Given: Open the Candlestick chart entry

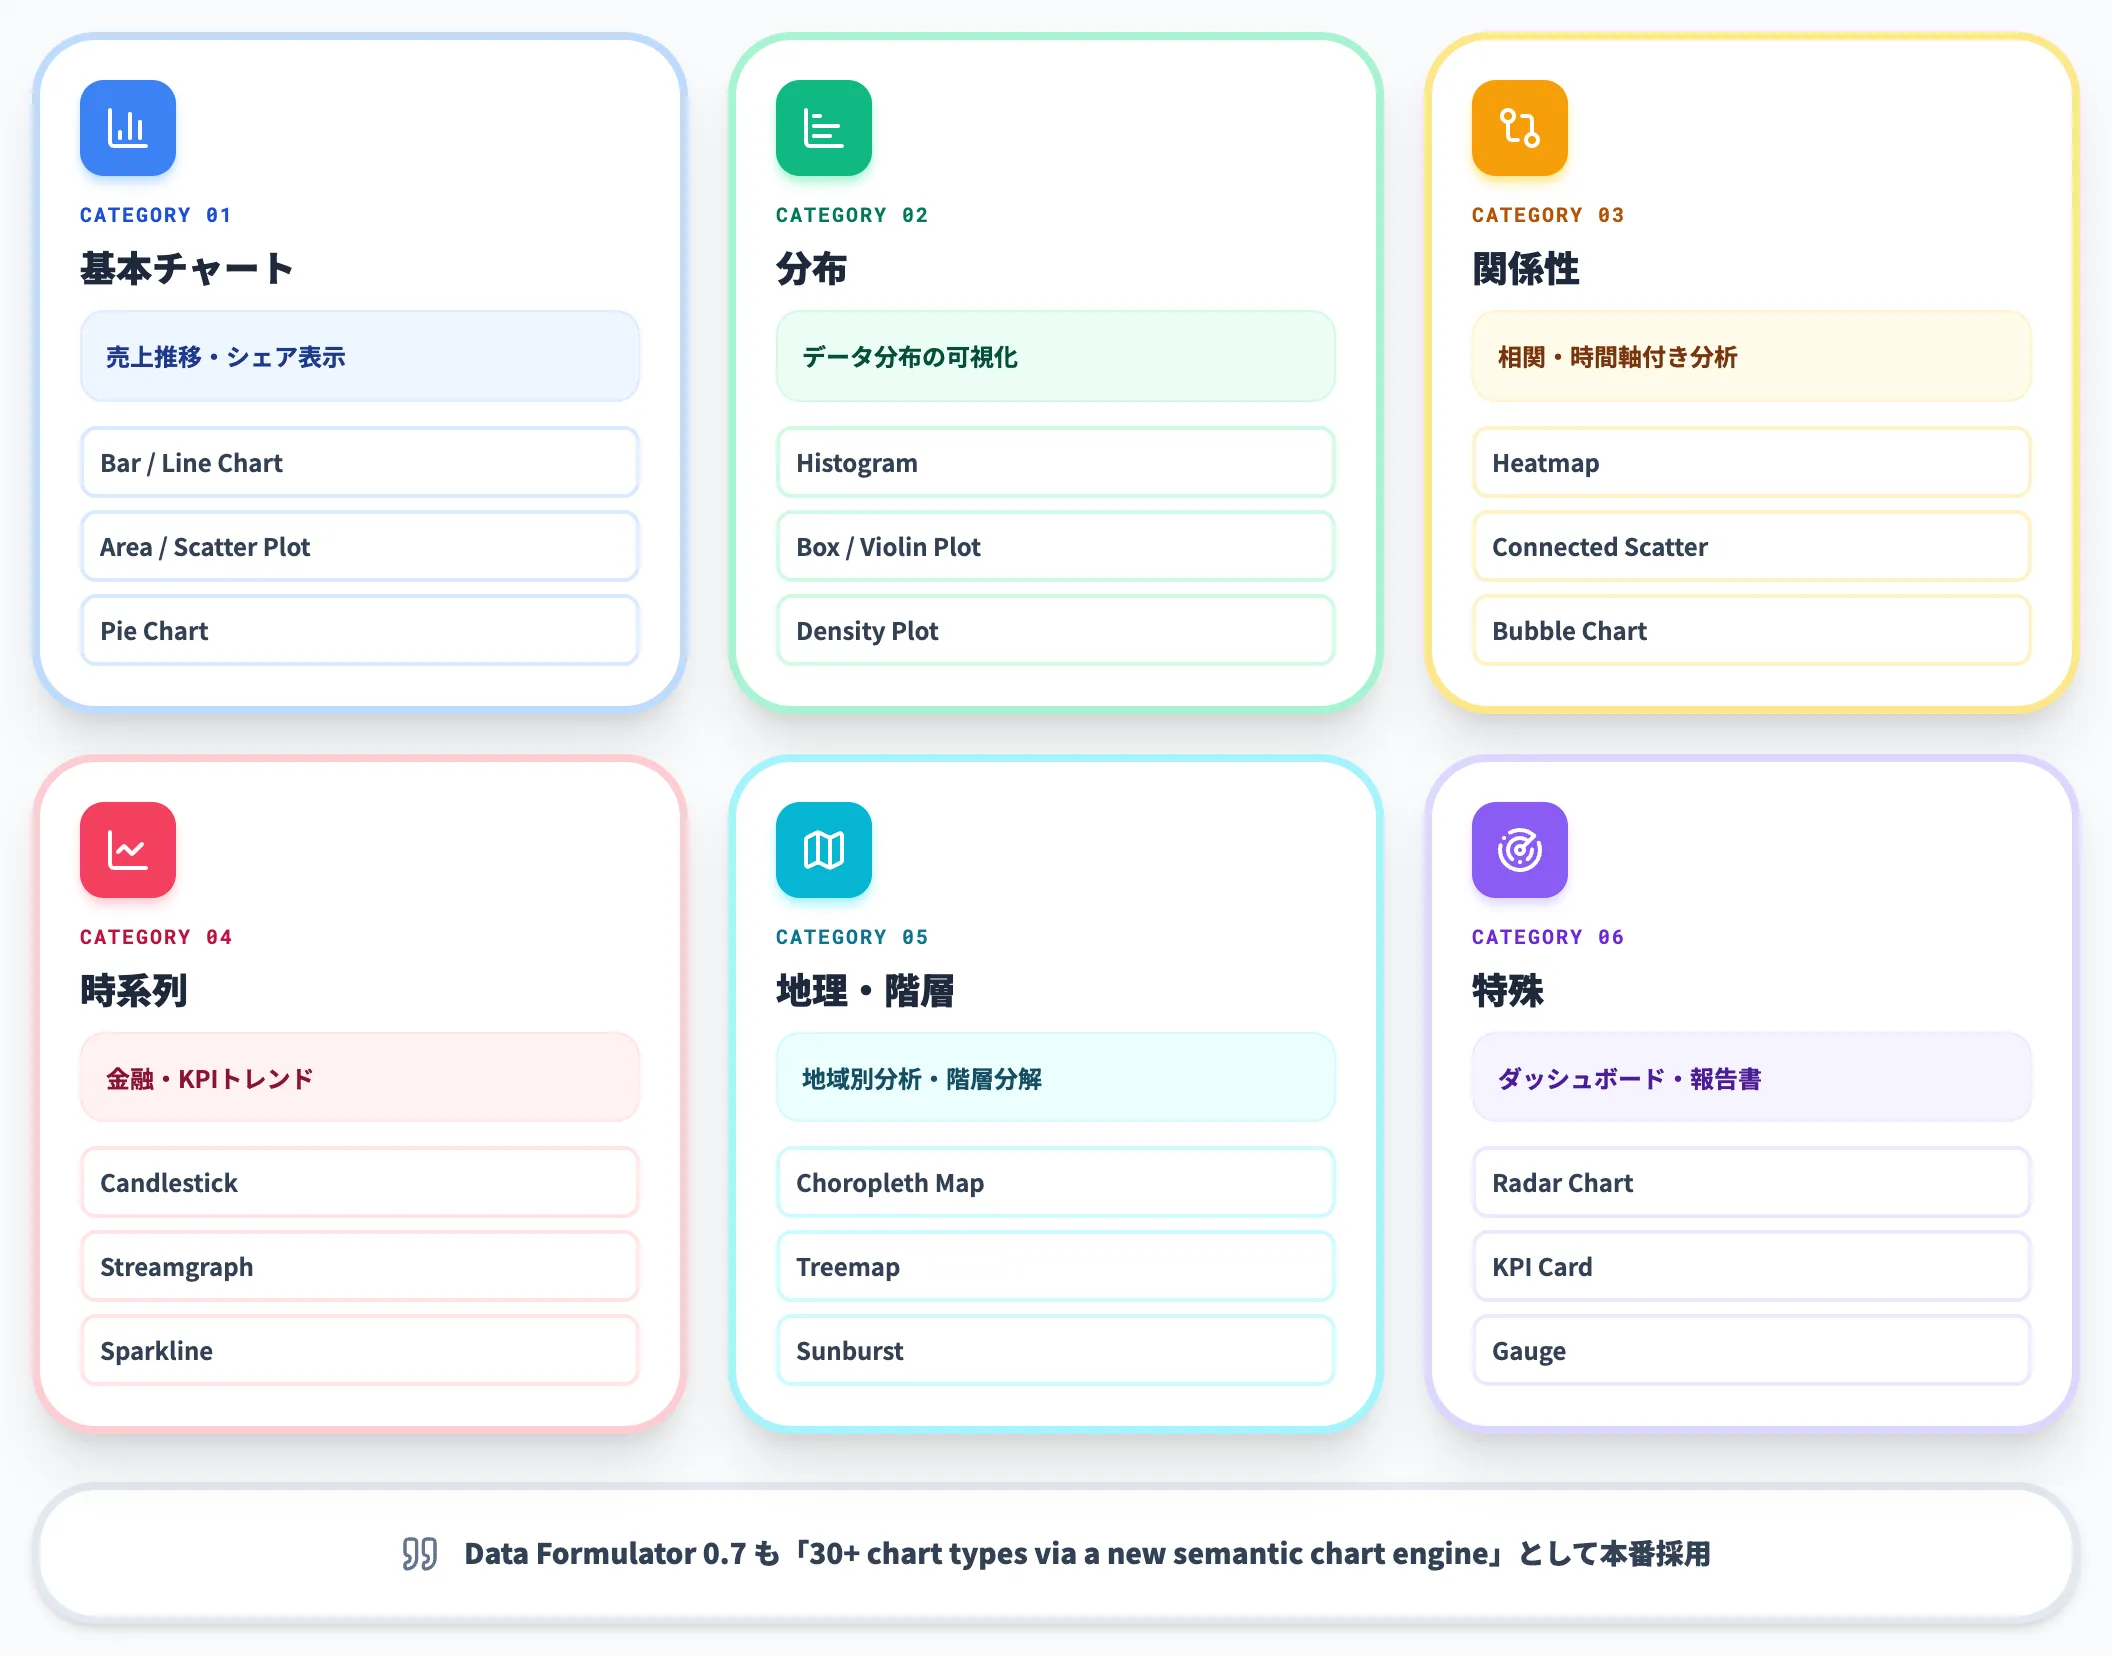Looking at the screenshot, I should 360,1182.
